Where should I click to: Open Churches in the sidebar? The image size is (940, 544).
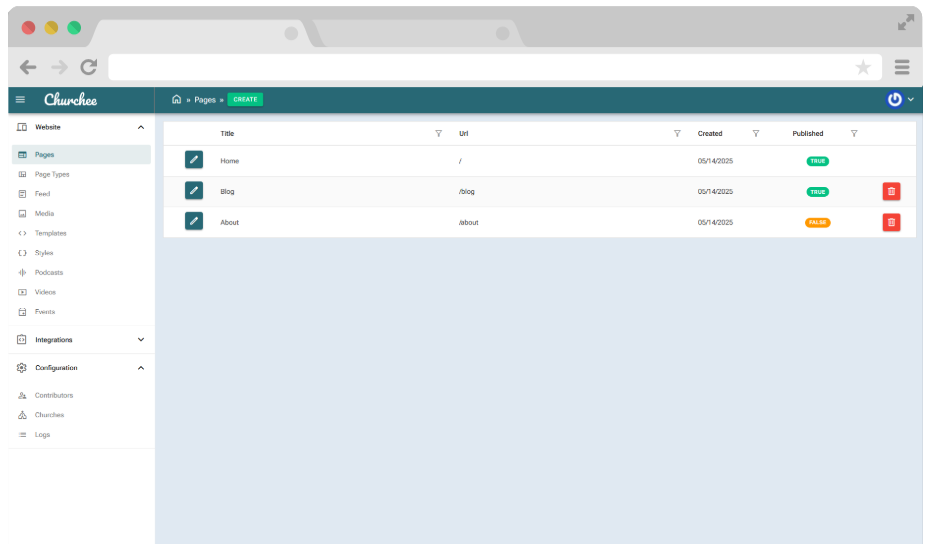pos(49,415)
